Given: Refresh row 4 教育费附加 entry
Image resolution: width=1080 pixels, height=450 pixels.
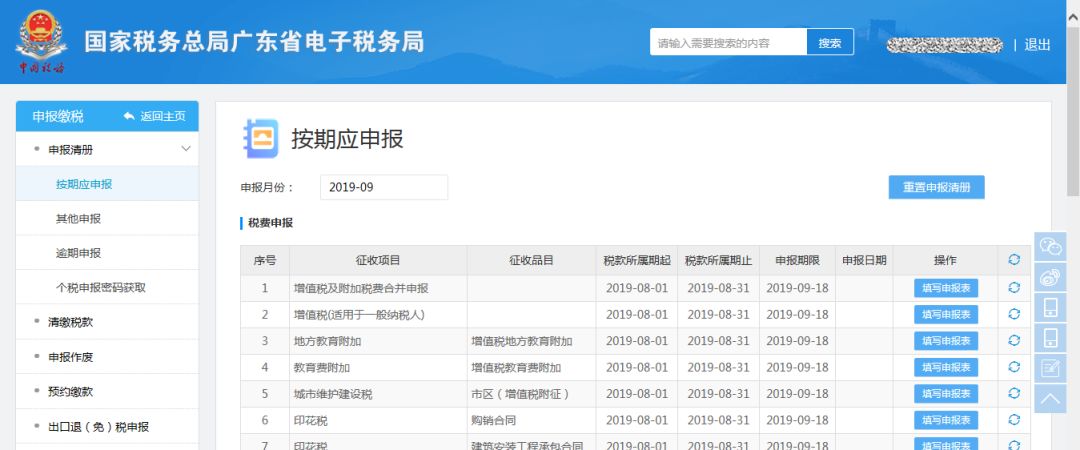Looking at the screenshot, I should point(1014,367).
